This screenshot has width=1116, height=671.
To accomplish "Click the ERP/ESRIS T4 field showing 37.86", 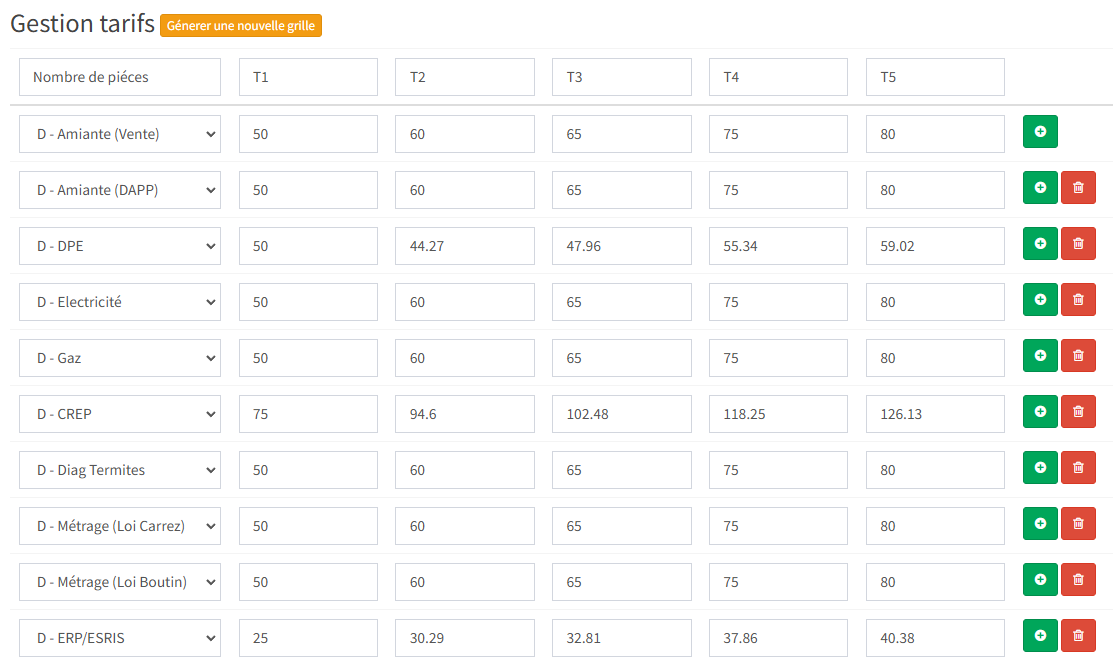I will tap(779, 638).
